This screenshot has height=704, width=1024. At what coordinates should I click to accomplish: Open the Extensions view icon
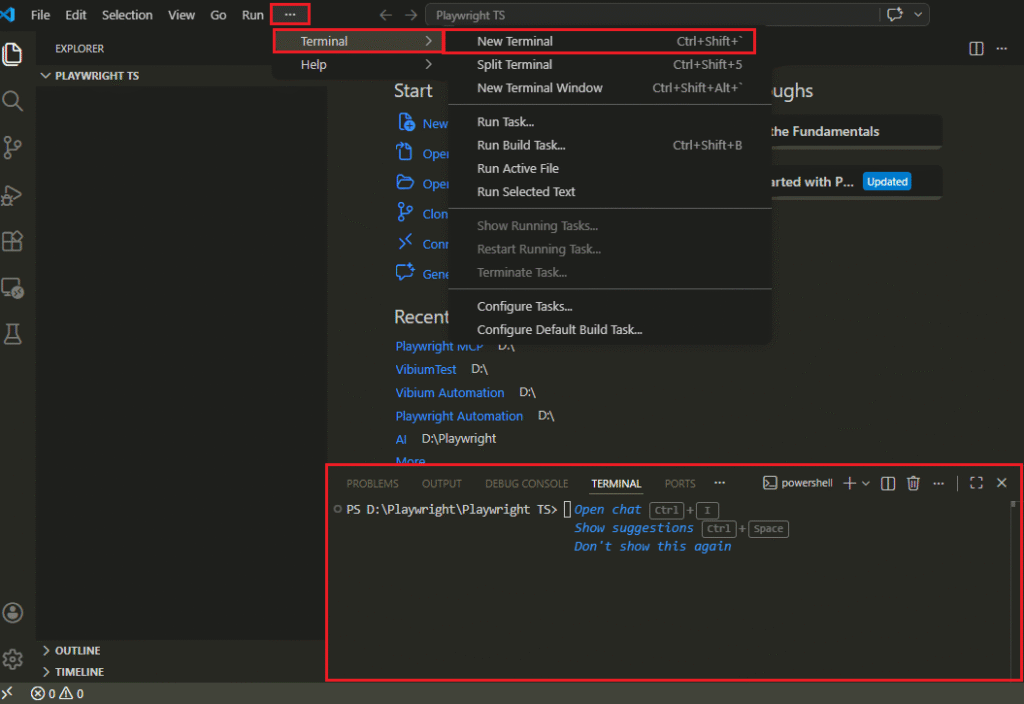tap(12, 241)
